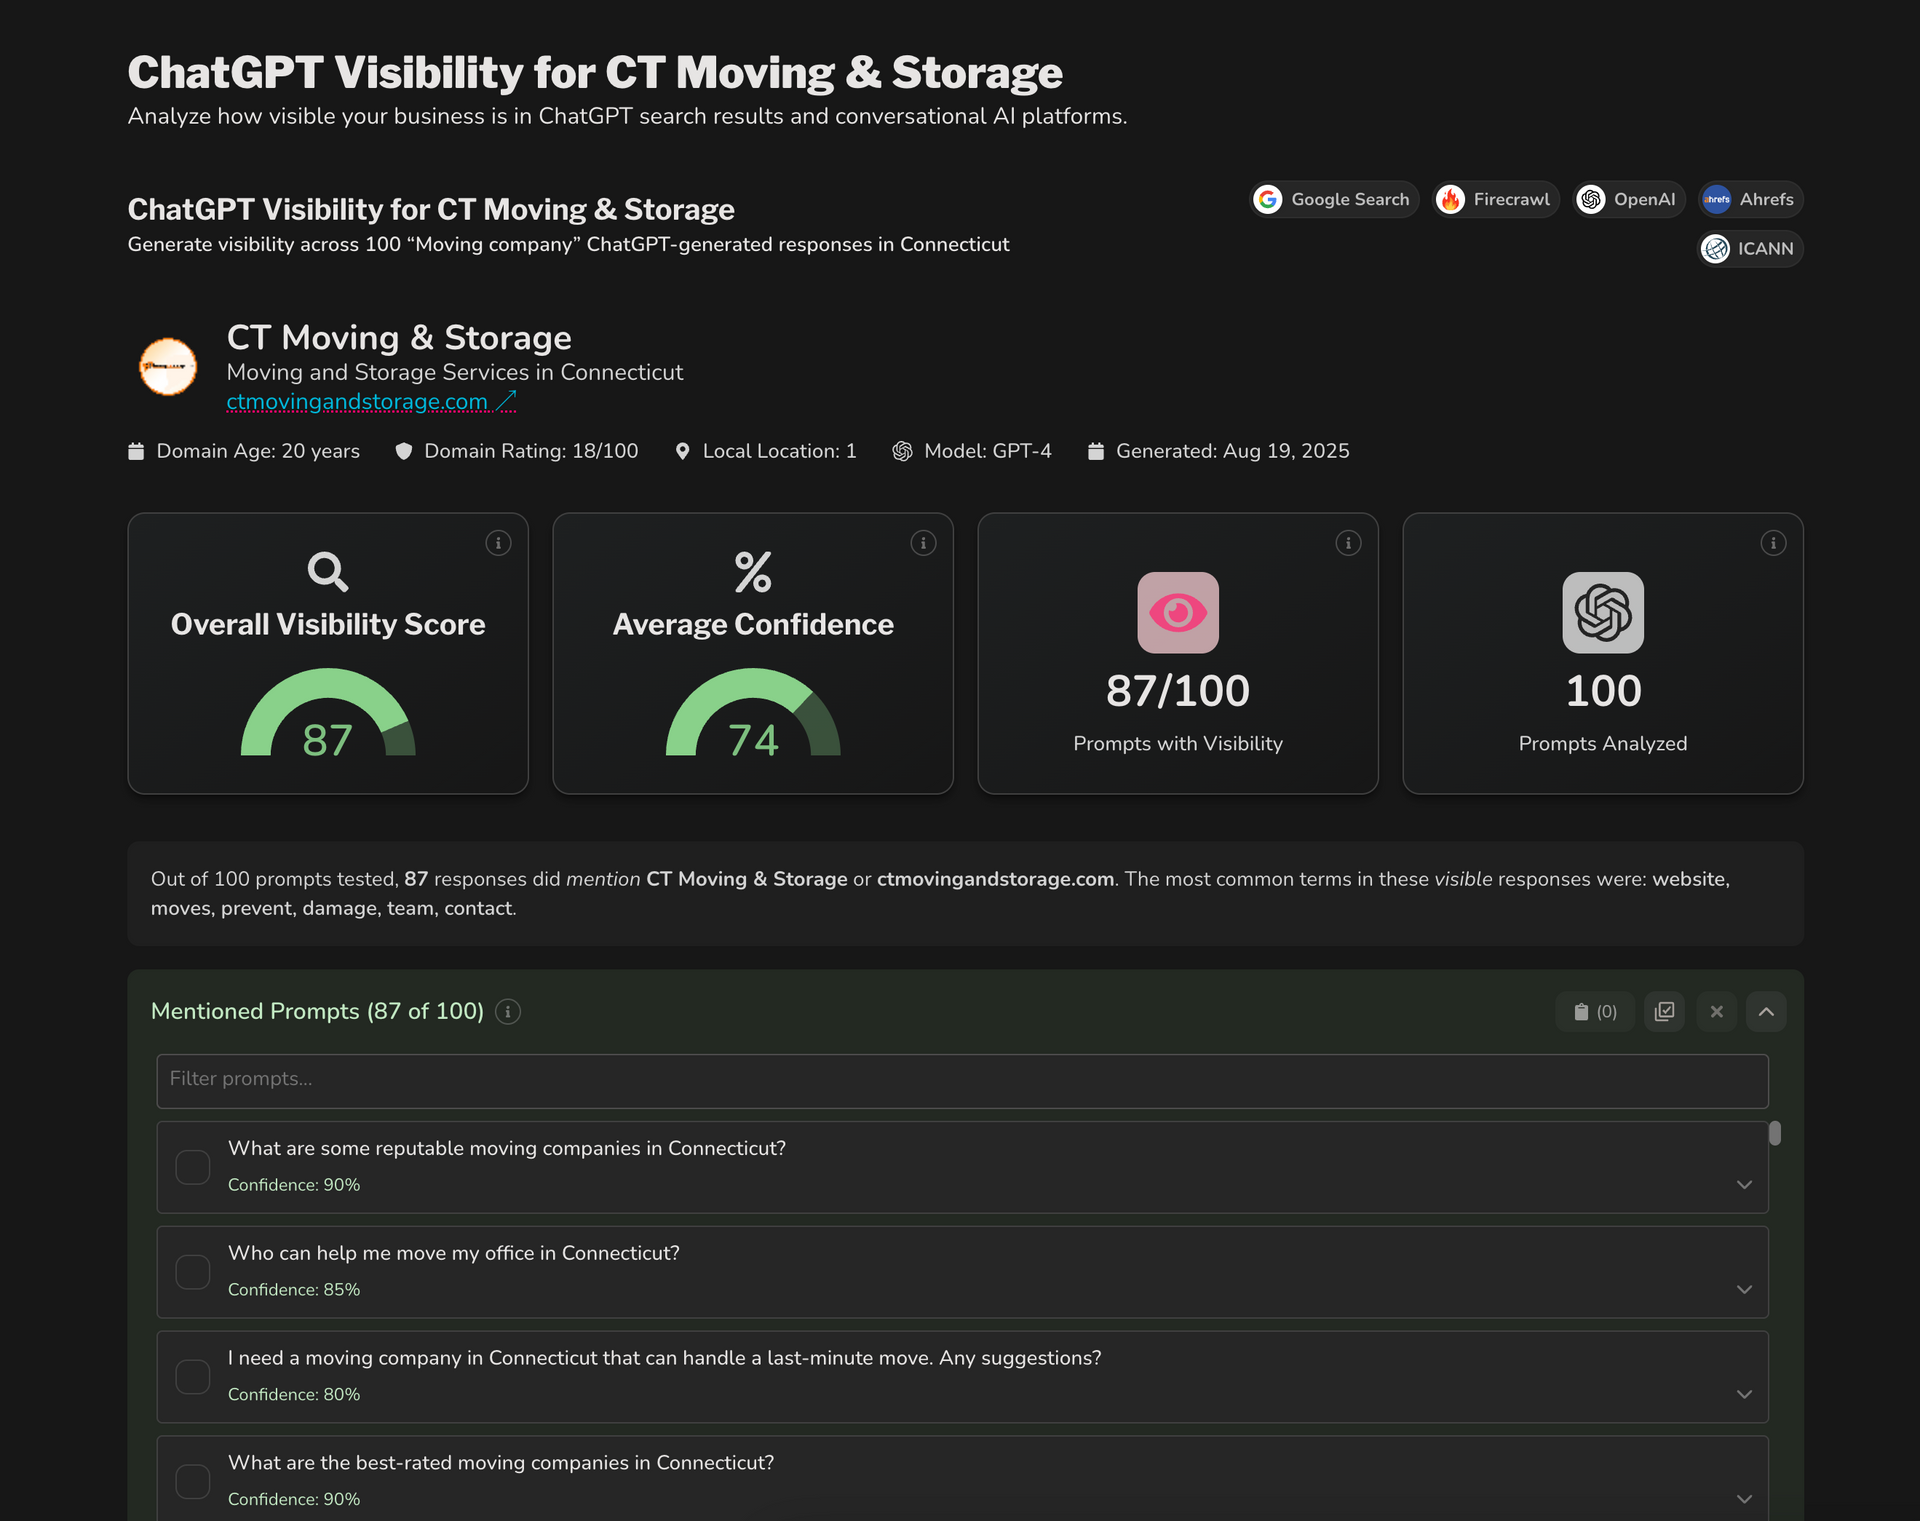
Task: Click info icon on Prompts with Visibility card
Action: (1348, 543)
